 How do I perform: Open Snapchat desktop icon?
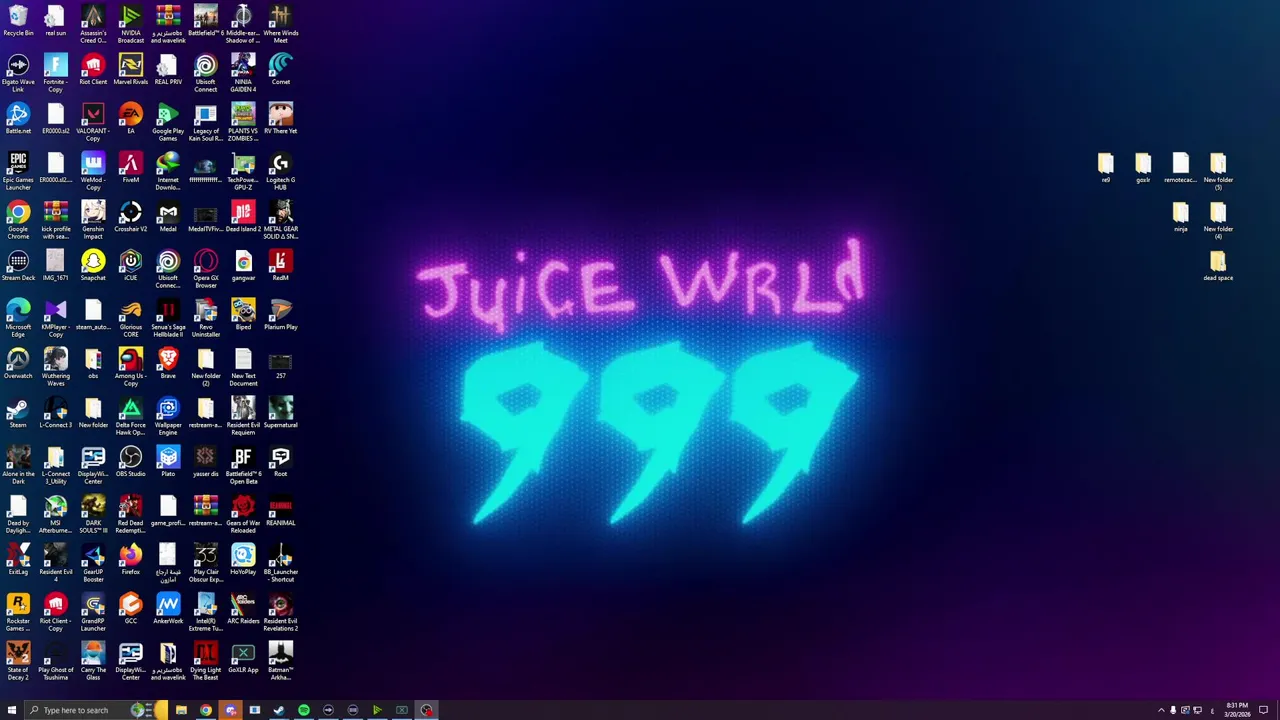tap(93, 266)
